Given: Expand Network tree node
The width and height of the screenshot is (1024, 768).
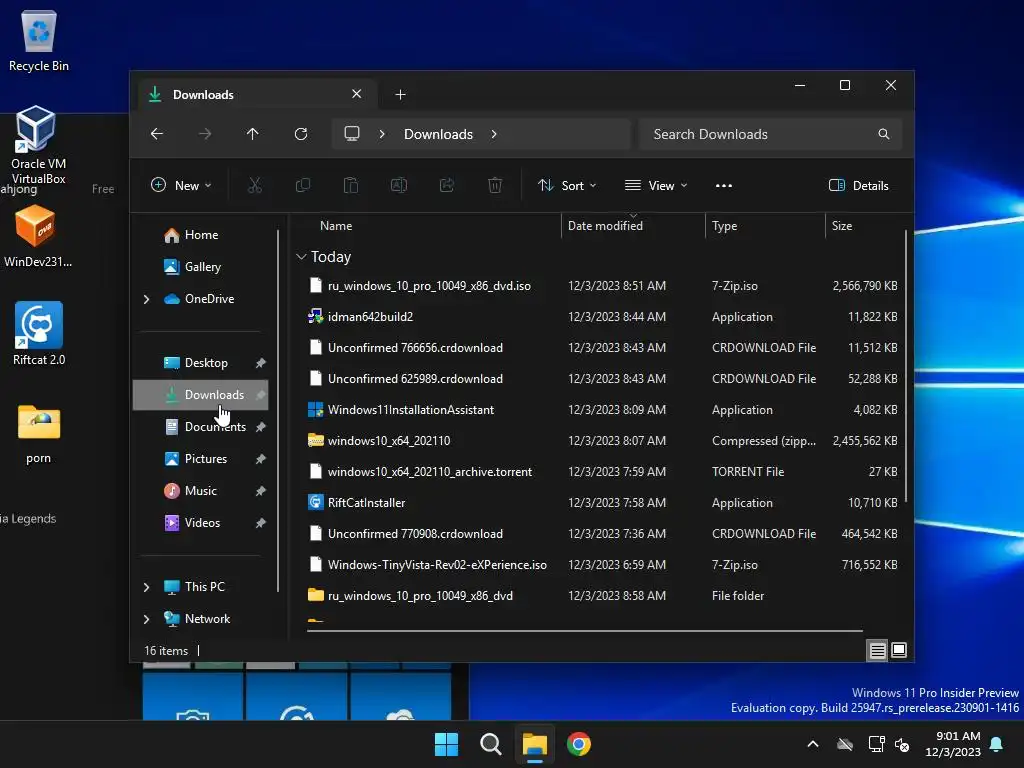Looking at the screenshot, I should (146, 619).
